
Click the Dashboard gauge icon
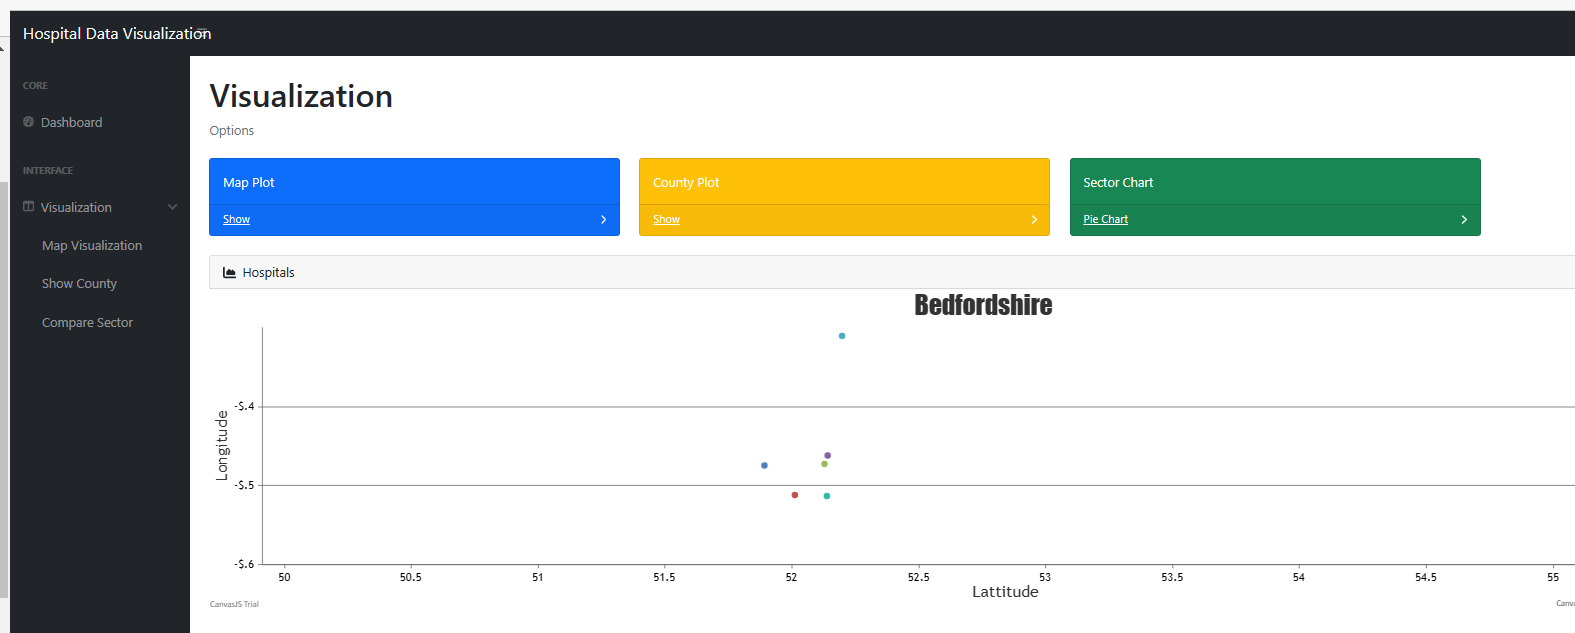click(x=29, y=122)
